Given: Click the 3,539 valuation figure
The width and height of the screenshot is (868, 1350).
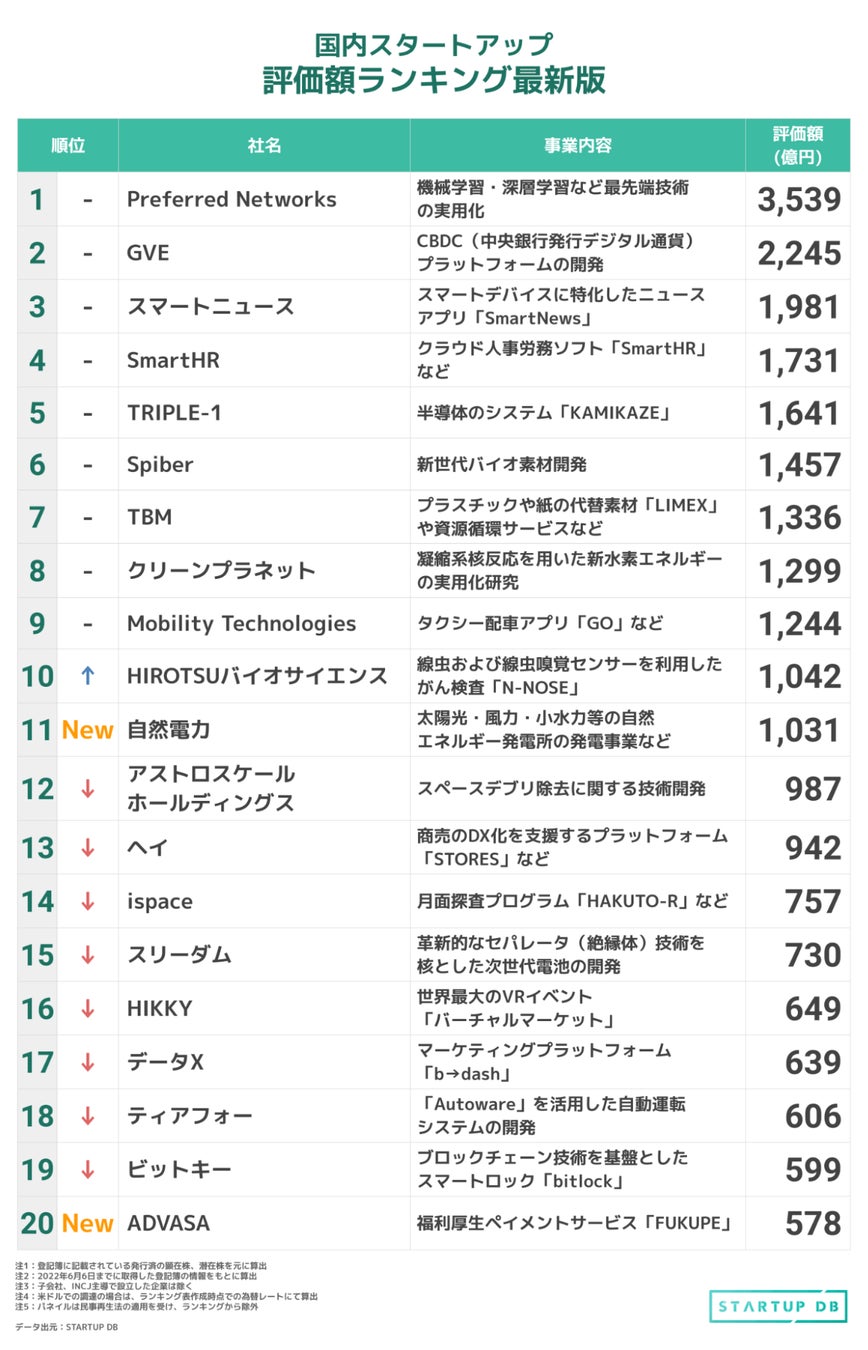Looking at the screenshot, I should tap(799, 199).
